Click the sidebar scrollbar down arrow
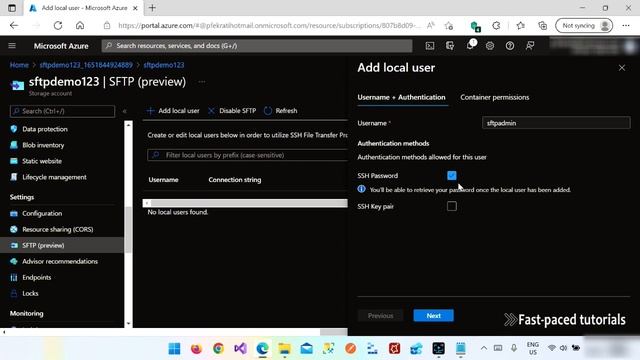The image size is (640, 360). click(128, 324)
